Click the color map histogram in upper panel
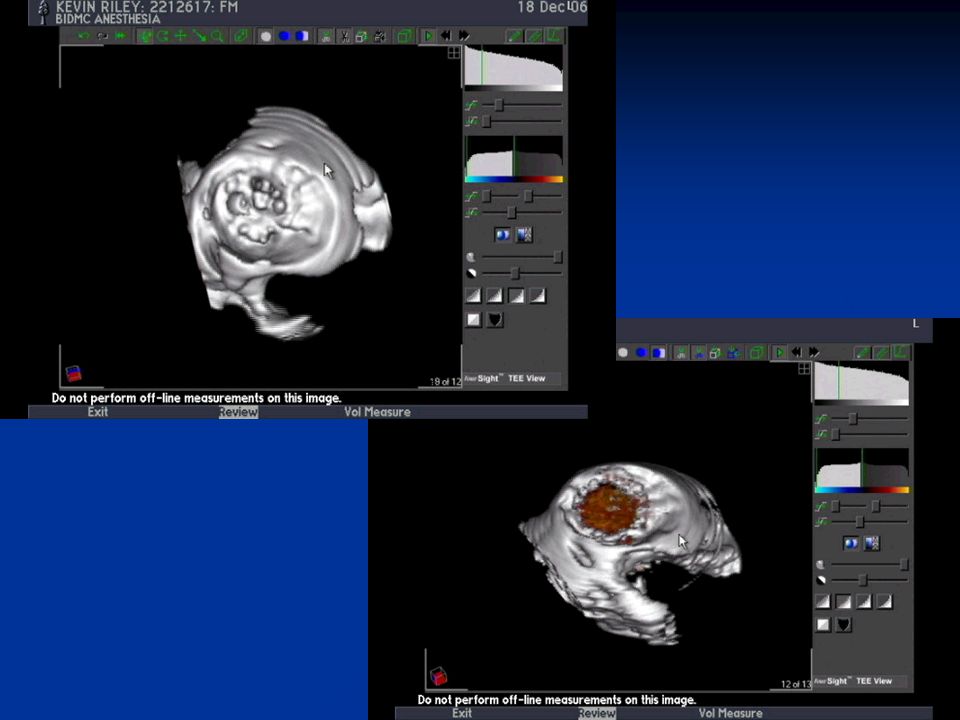960x720 pixels. click(x=514, y=159)
